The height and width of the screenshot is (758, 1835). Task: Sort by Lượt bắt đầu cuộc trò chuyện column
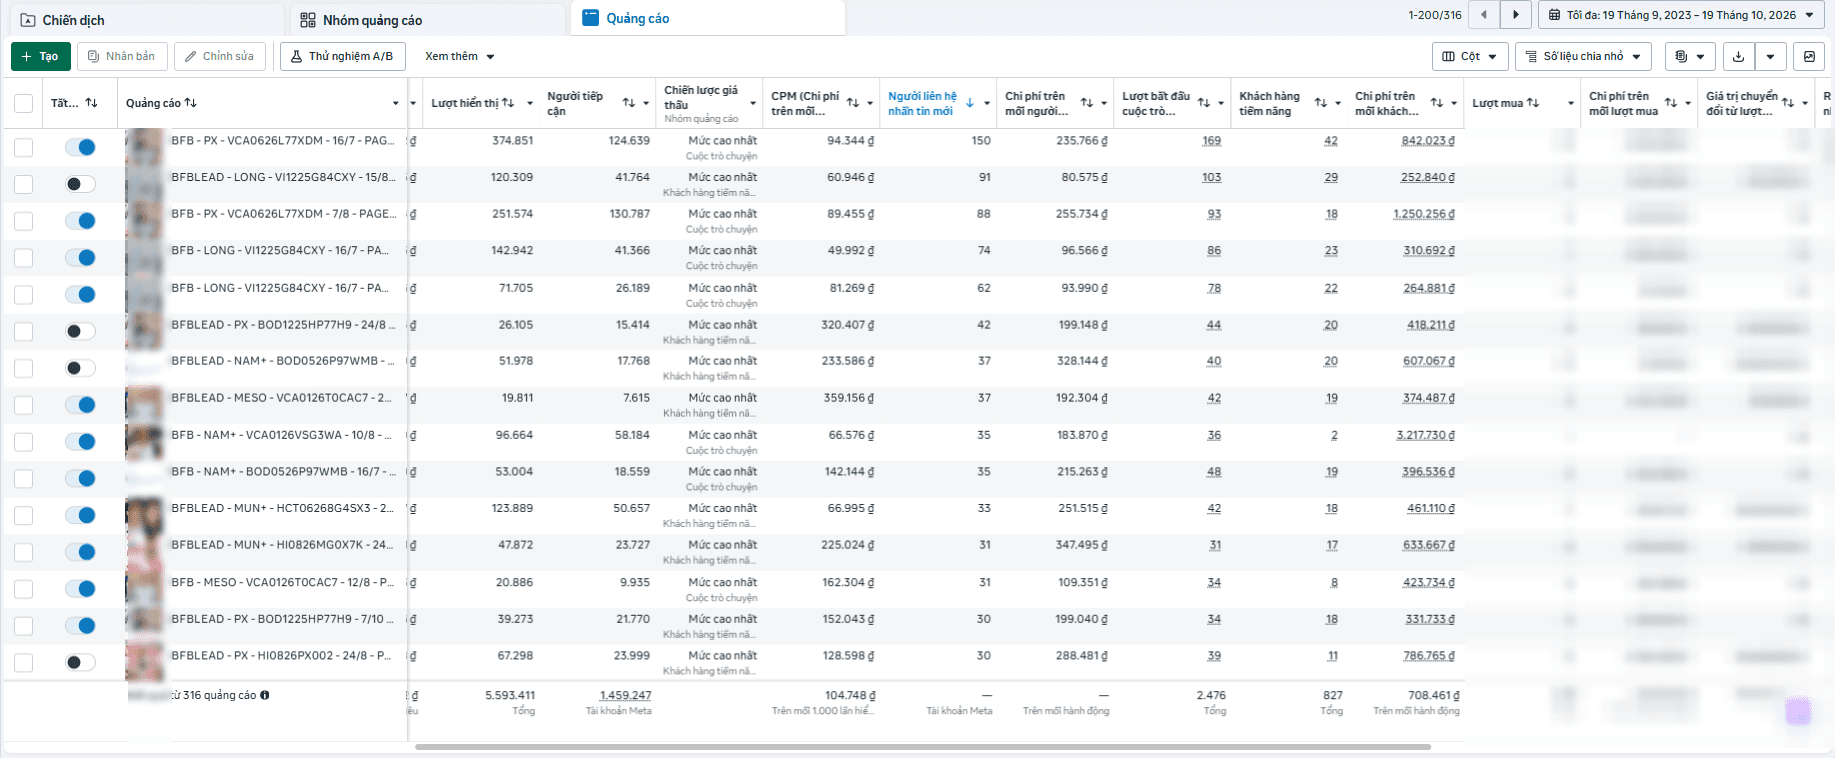coord(1204,103)
